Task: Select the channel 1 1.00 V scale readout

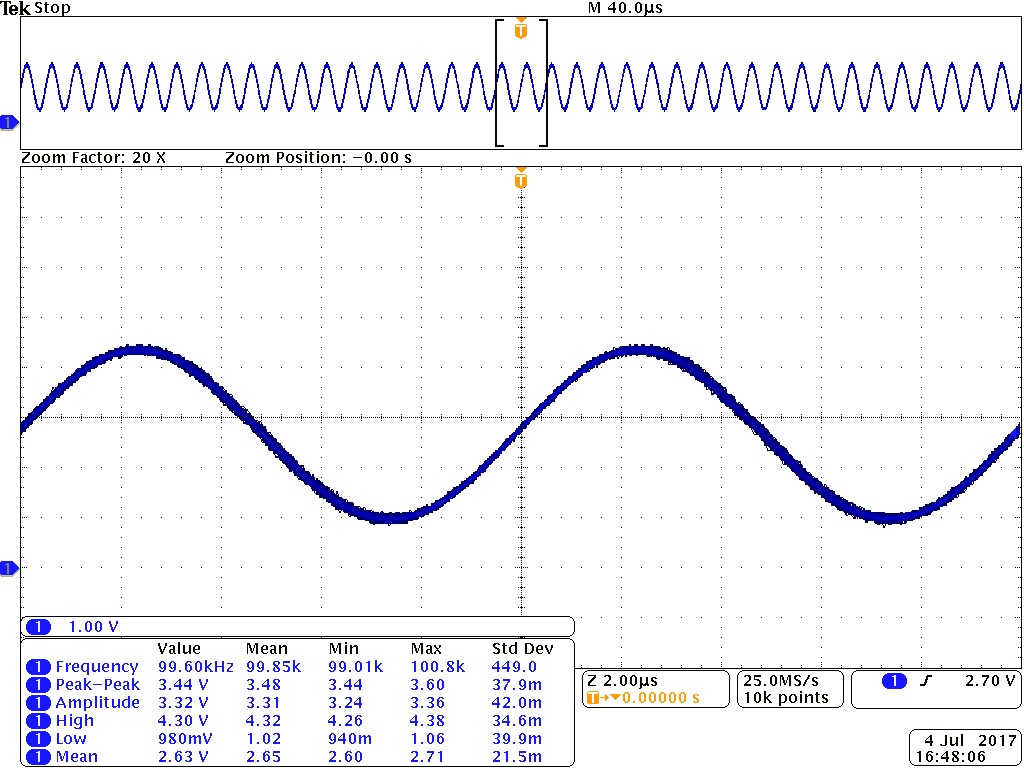Action: coord(92,627)
